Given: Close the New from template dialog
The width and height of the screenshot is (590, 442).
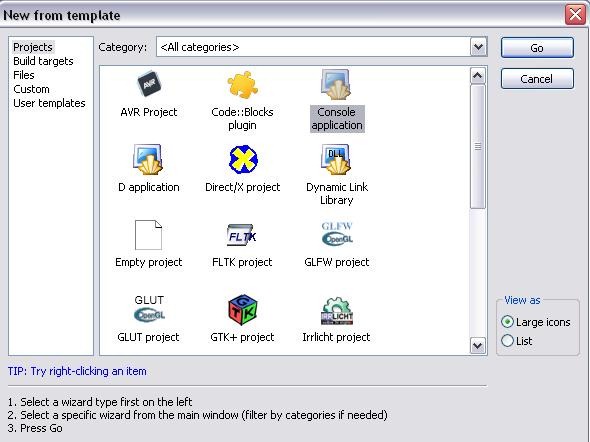Looking at the screenshot, I should [575, 15].
